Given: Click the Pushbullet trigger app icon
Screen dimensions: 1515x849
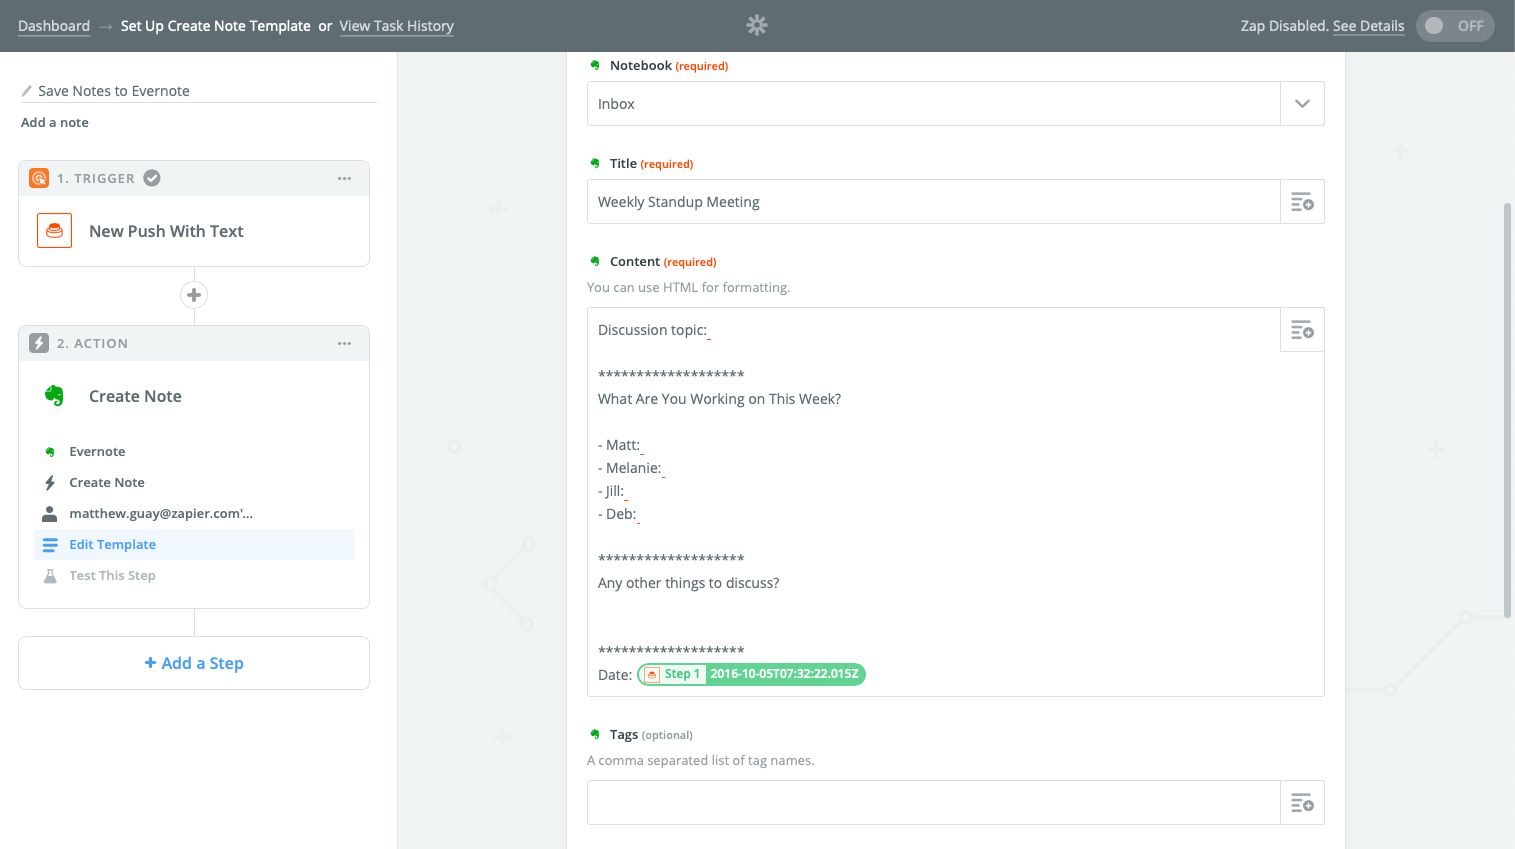Looking at the screenshot, I should 54,231.
